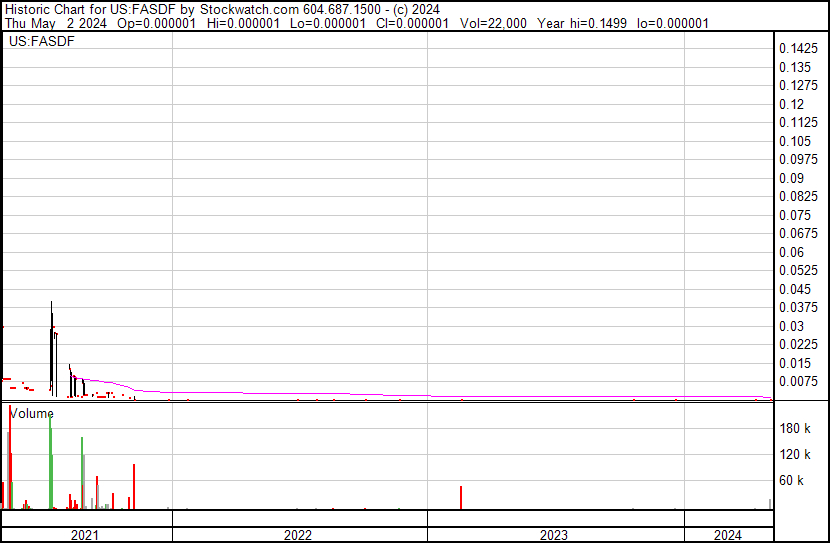Click the 0.1275 price axis label

(798, 86)
